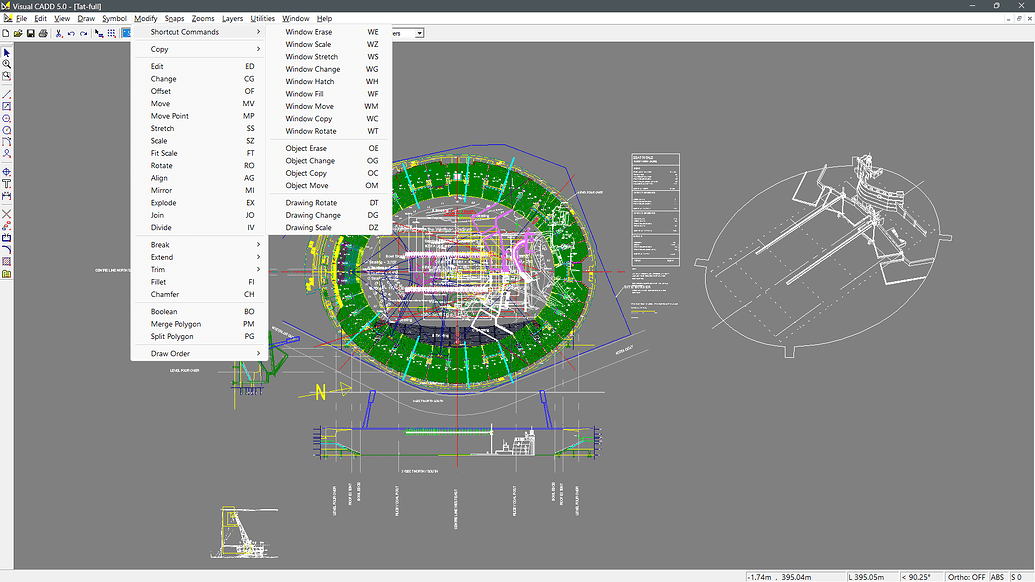Image resolution: width=1035 pixels, height=582 pixels.
Task: Click the Save drawing icon
Action: 31,32
